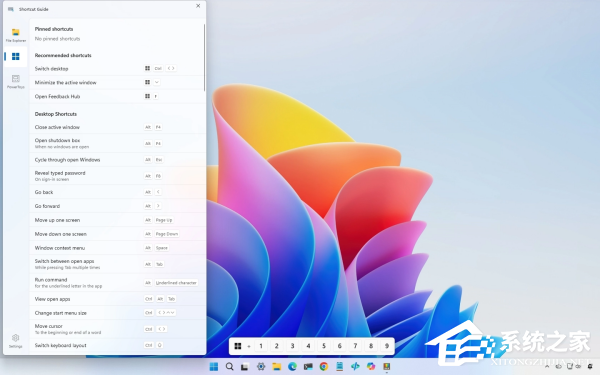Viewport: 600px width, 375px height.
Task: Open the PowerToys section in sidebar
Action: tap(16, 82)
